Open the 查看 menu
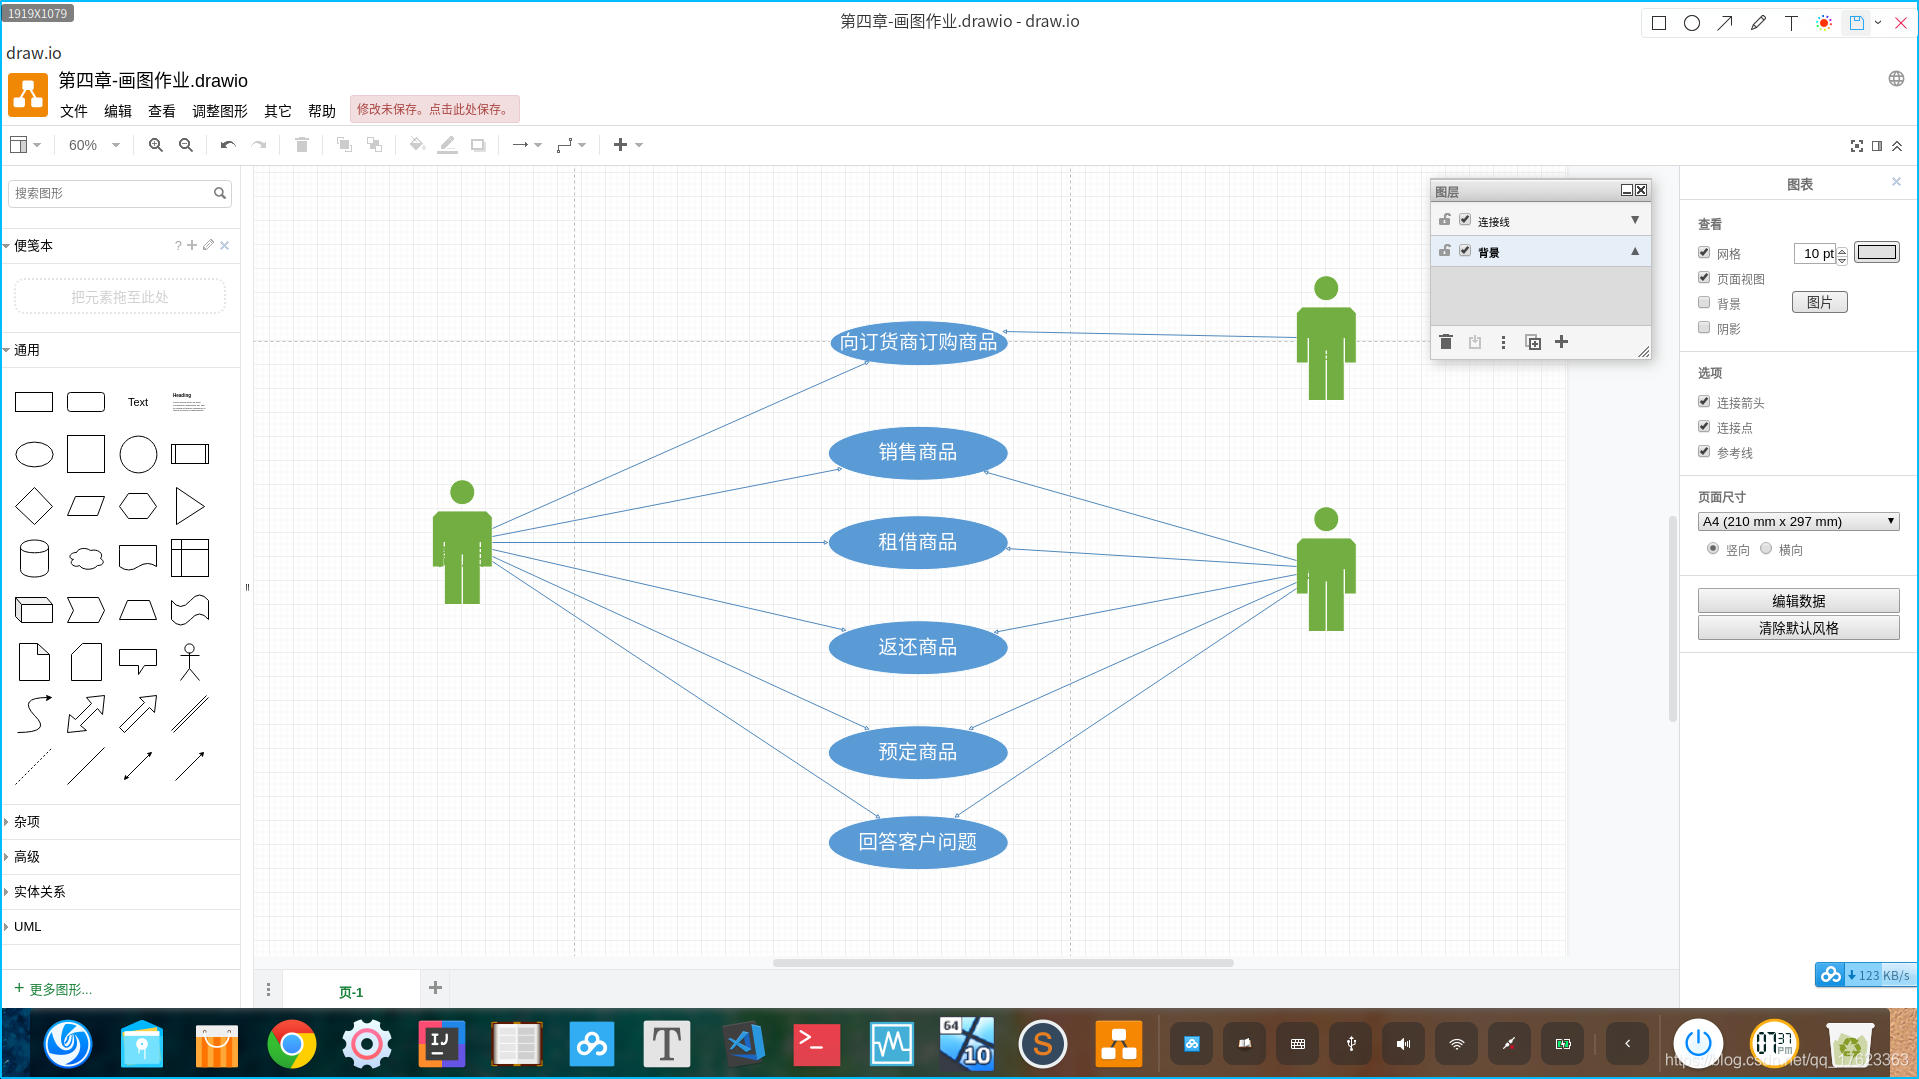Viewport: 1919px width, 1079px height. tap(162, 111)
